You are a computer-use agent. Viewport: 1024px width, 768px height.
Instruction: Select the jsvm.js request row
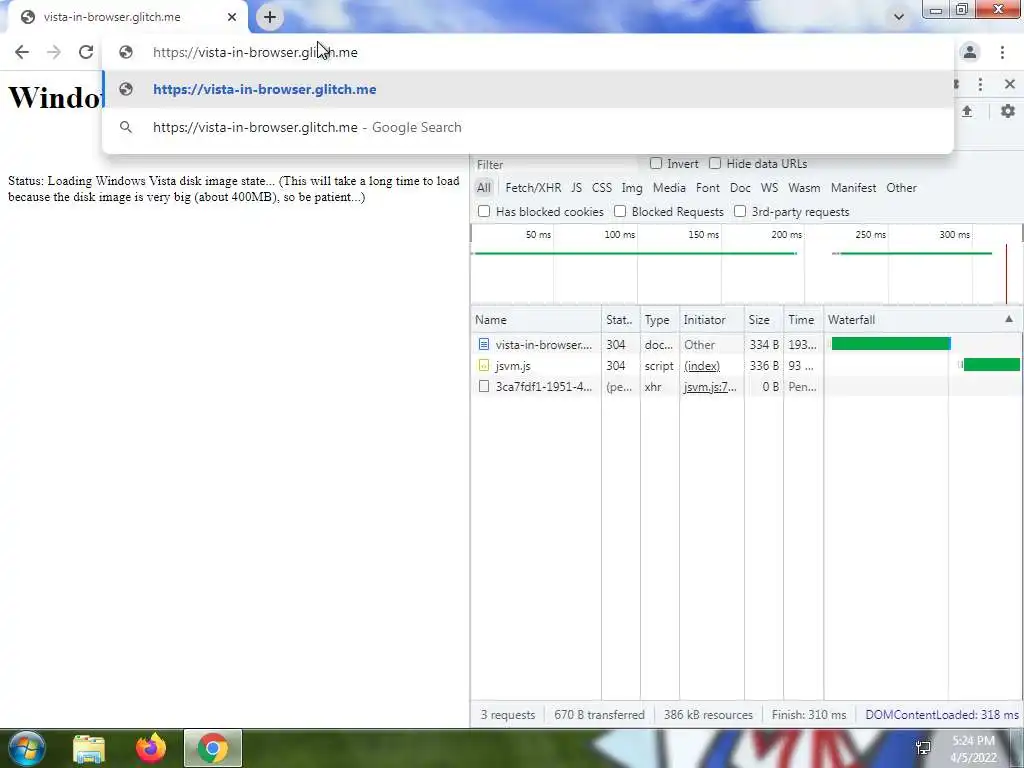point(746,366)
